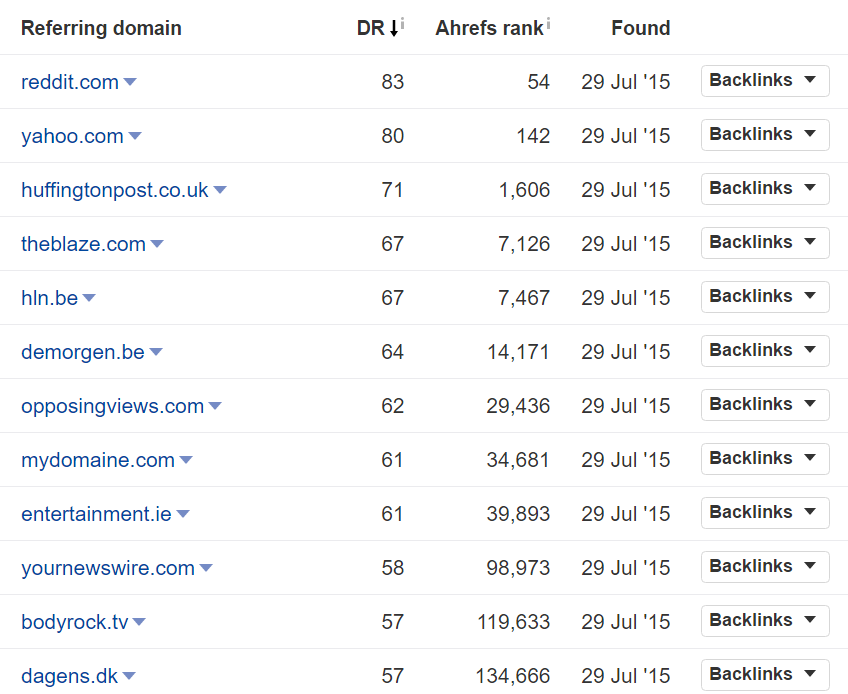
Task: Open the demorgen.be link
Action: (x=83, y=352)
